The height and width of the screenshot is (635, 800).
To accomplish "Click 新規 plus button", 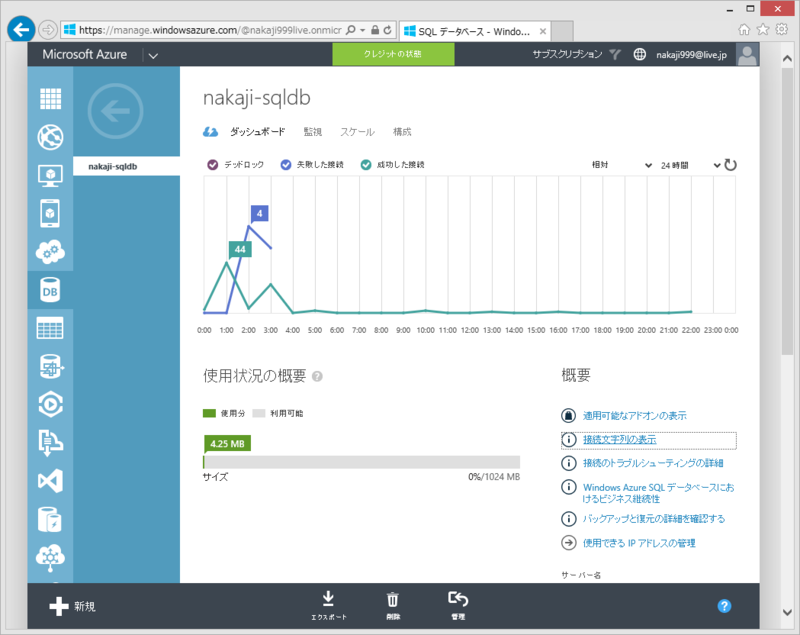I will coord(72,606).
